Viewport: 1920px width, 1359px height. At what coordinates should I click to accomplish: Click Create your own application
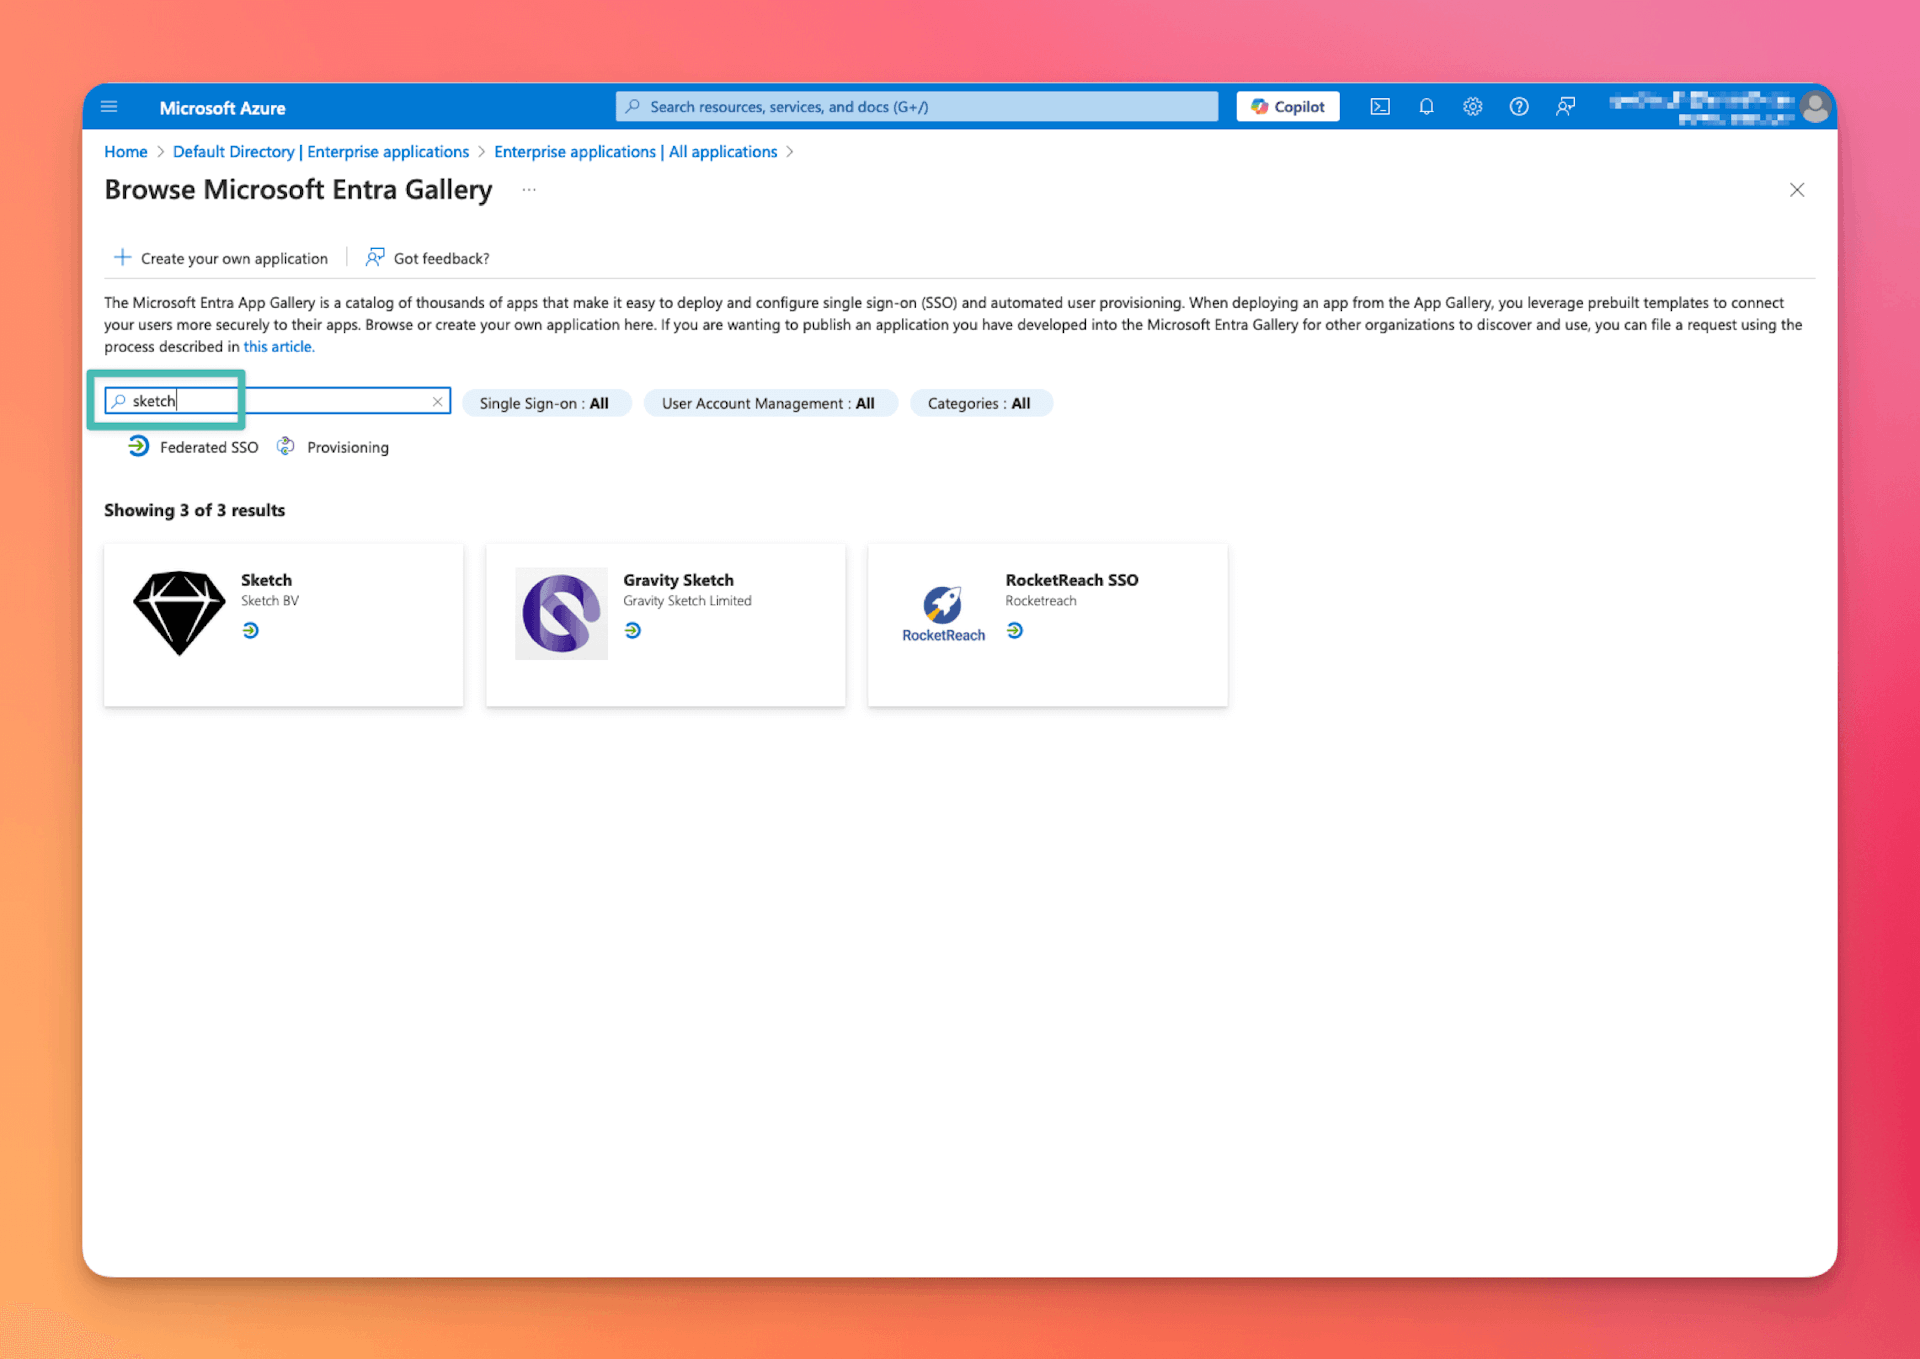[220, 258]
